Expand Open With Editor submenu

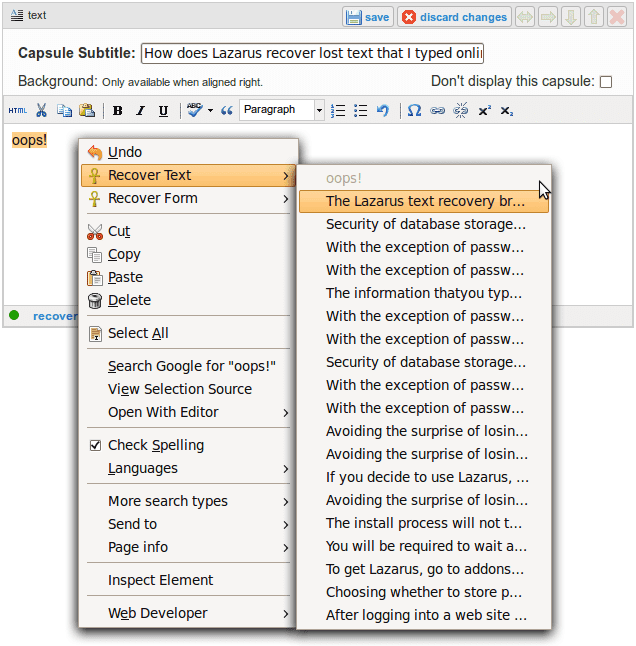tap(189, 412)
